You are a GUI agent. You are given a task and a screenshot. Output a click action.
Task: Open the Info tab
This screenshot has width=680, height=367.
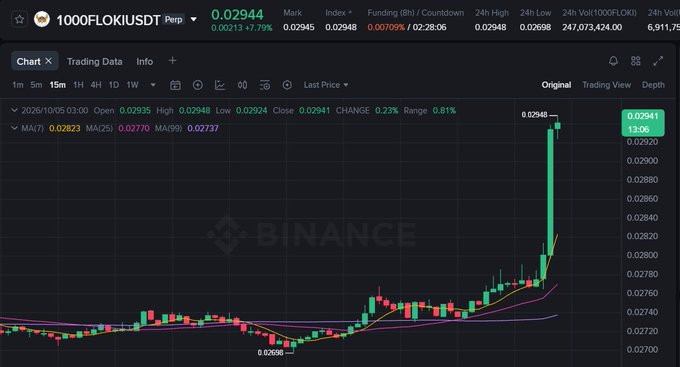(x=144, y=62)
